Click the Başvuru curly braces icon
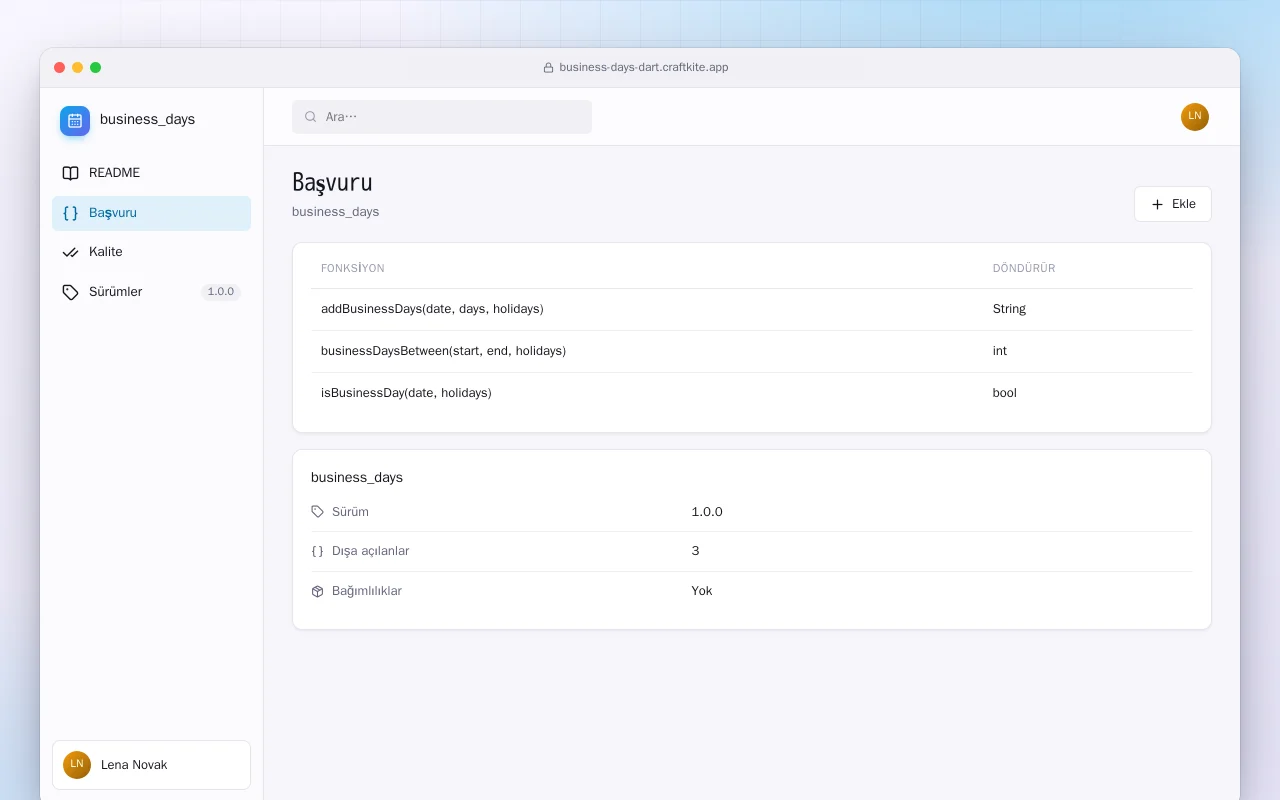 pos(70,213)
